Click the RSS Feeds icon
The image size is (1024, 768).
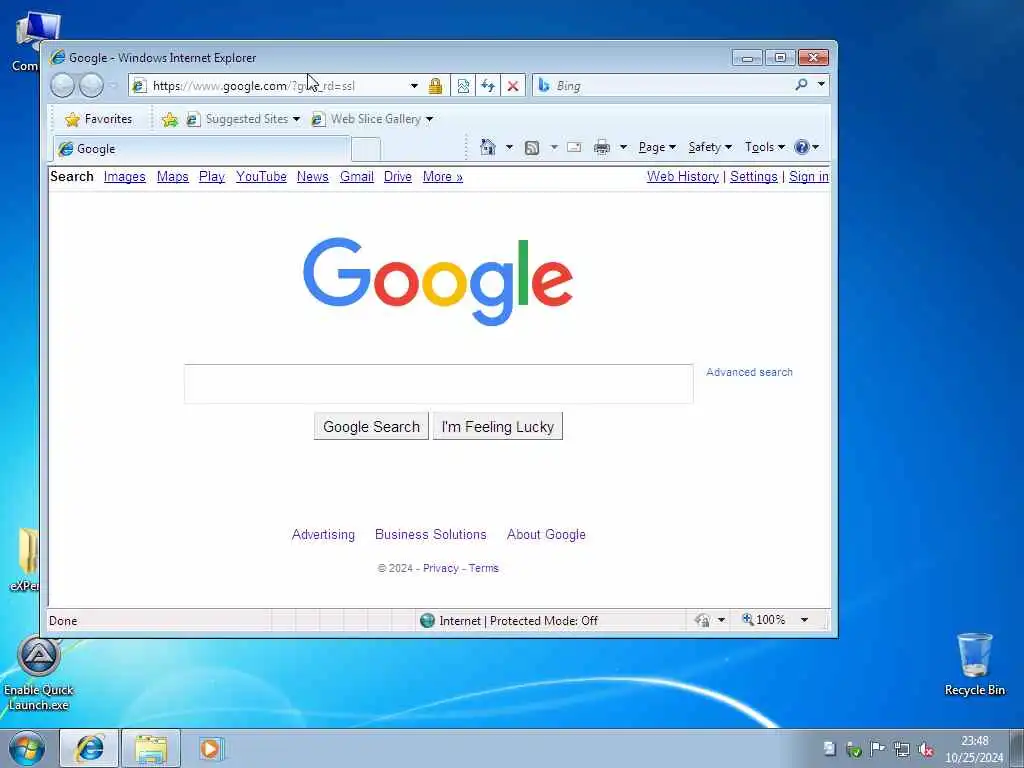tap(532, 148)
